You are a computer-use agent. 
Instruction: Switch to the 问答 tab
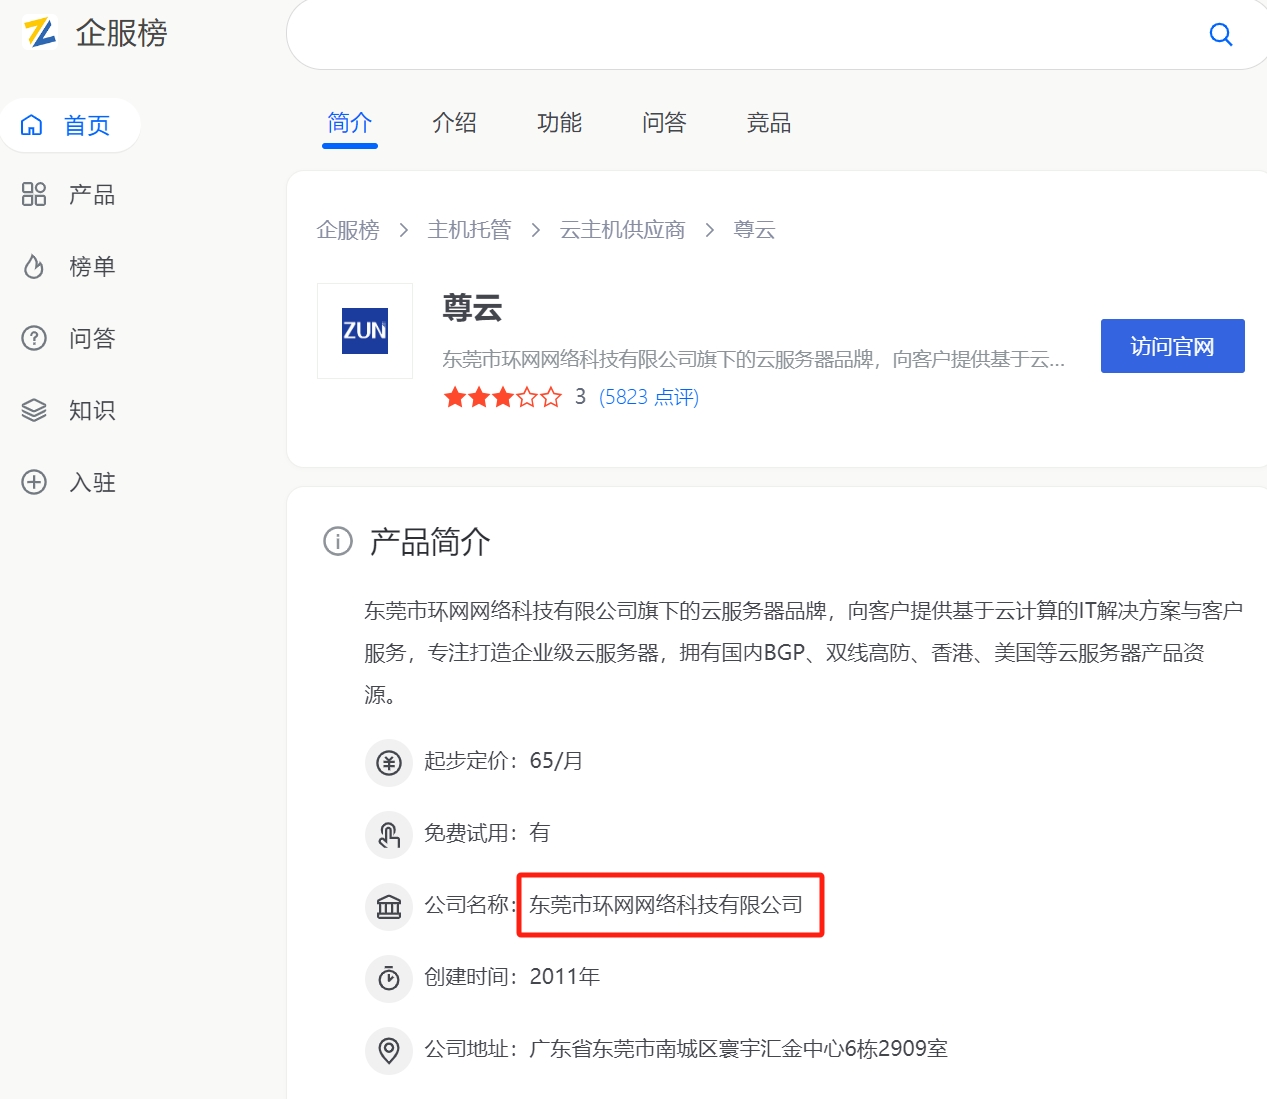[664, 123]
